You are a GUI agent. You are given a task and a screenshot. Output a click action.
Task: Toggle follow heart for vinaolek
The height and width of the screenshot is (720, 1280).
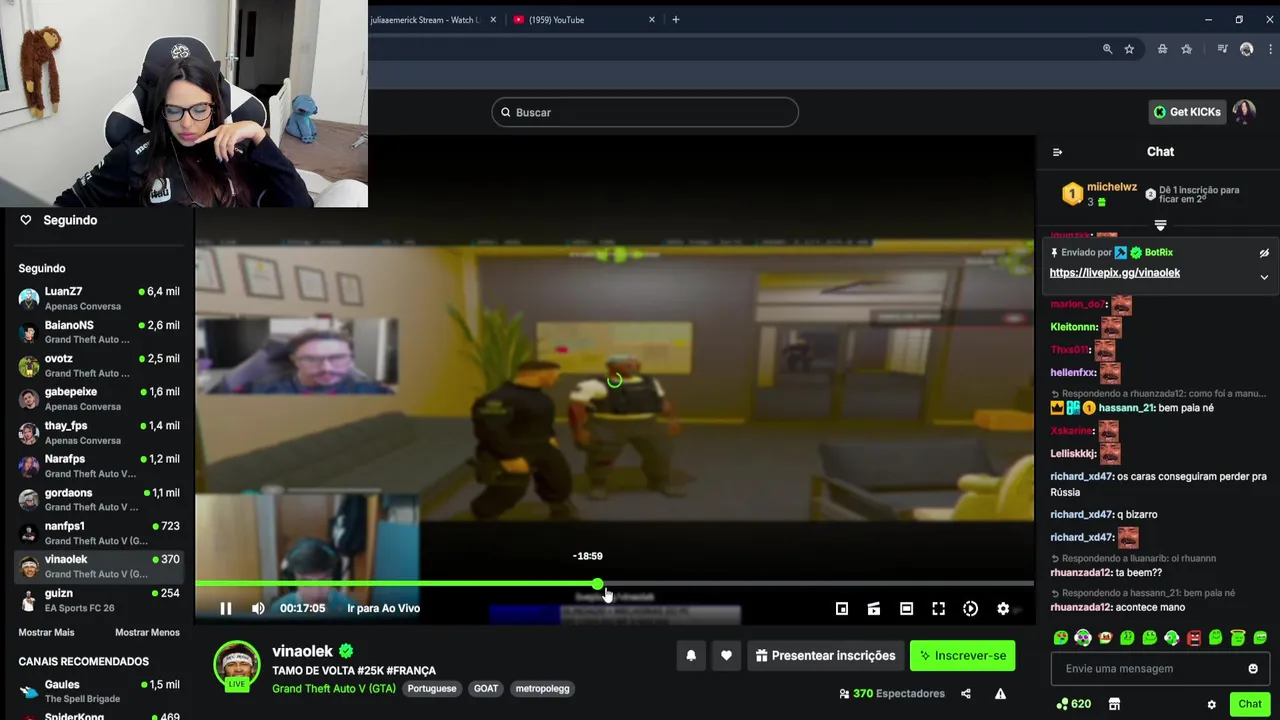726,656
